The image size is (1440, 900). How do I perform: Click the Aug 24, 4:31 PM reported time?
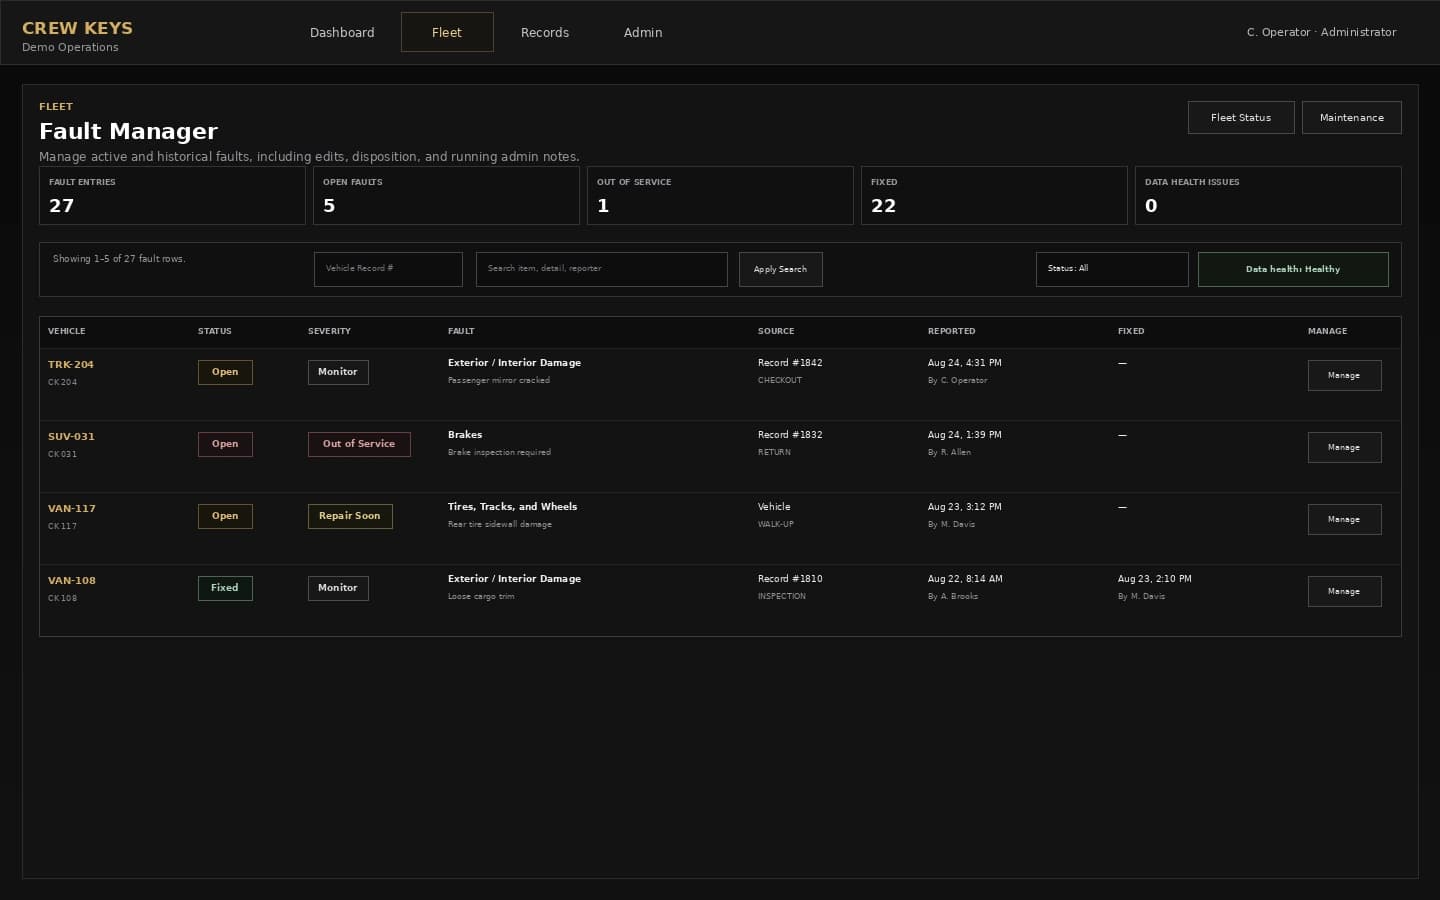click(x=964, y=363)
